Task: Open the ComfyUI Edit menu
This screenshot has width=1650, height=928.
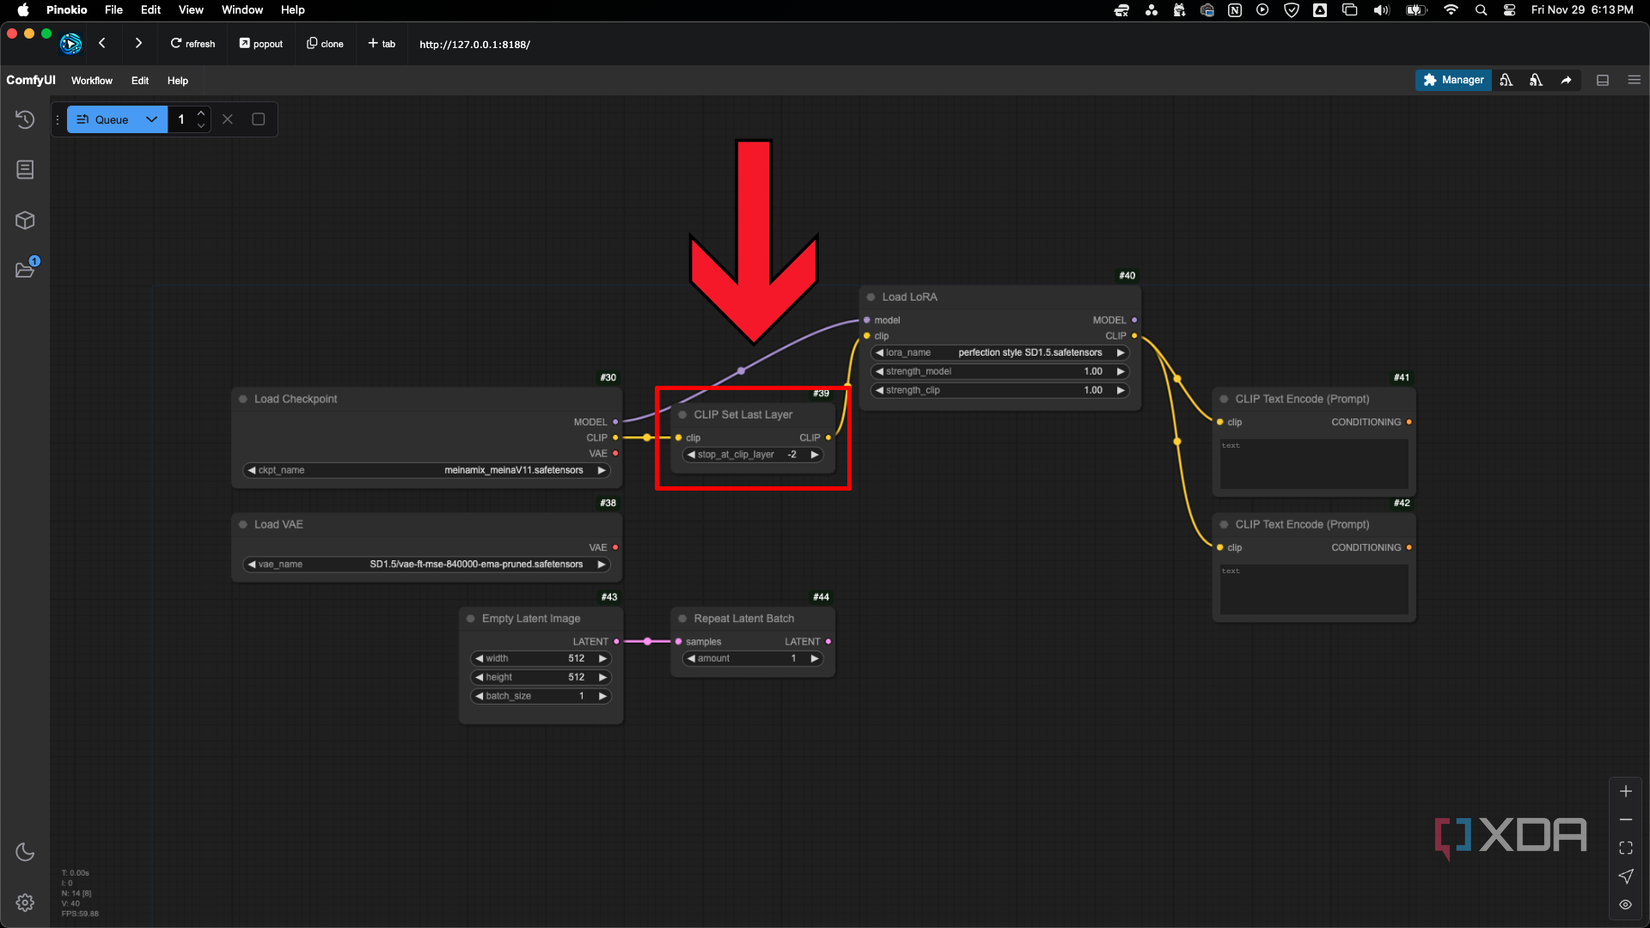Action: (x=139, y=80)
